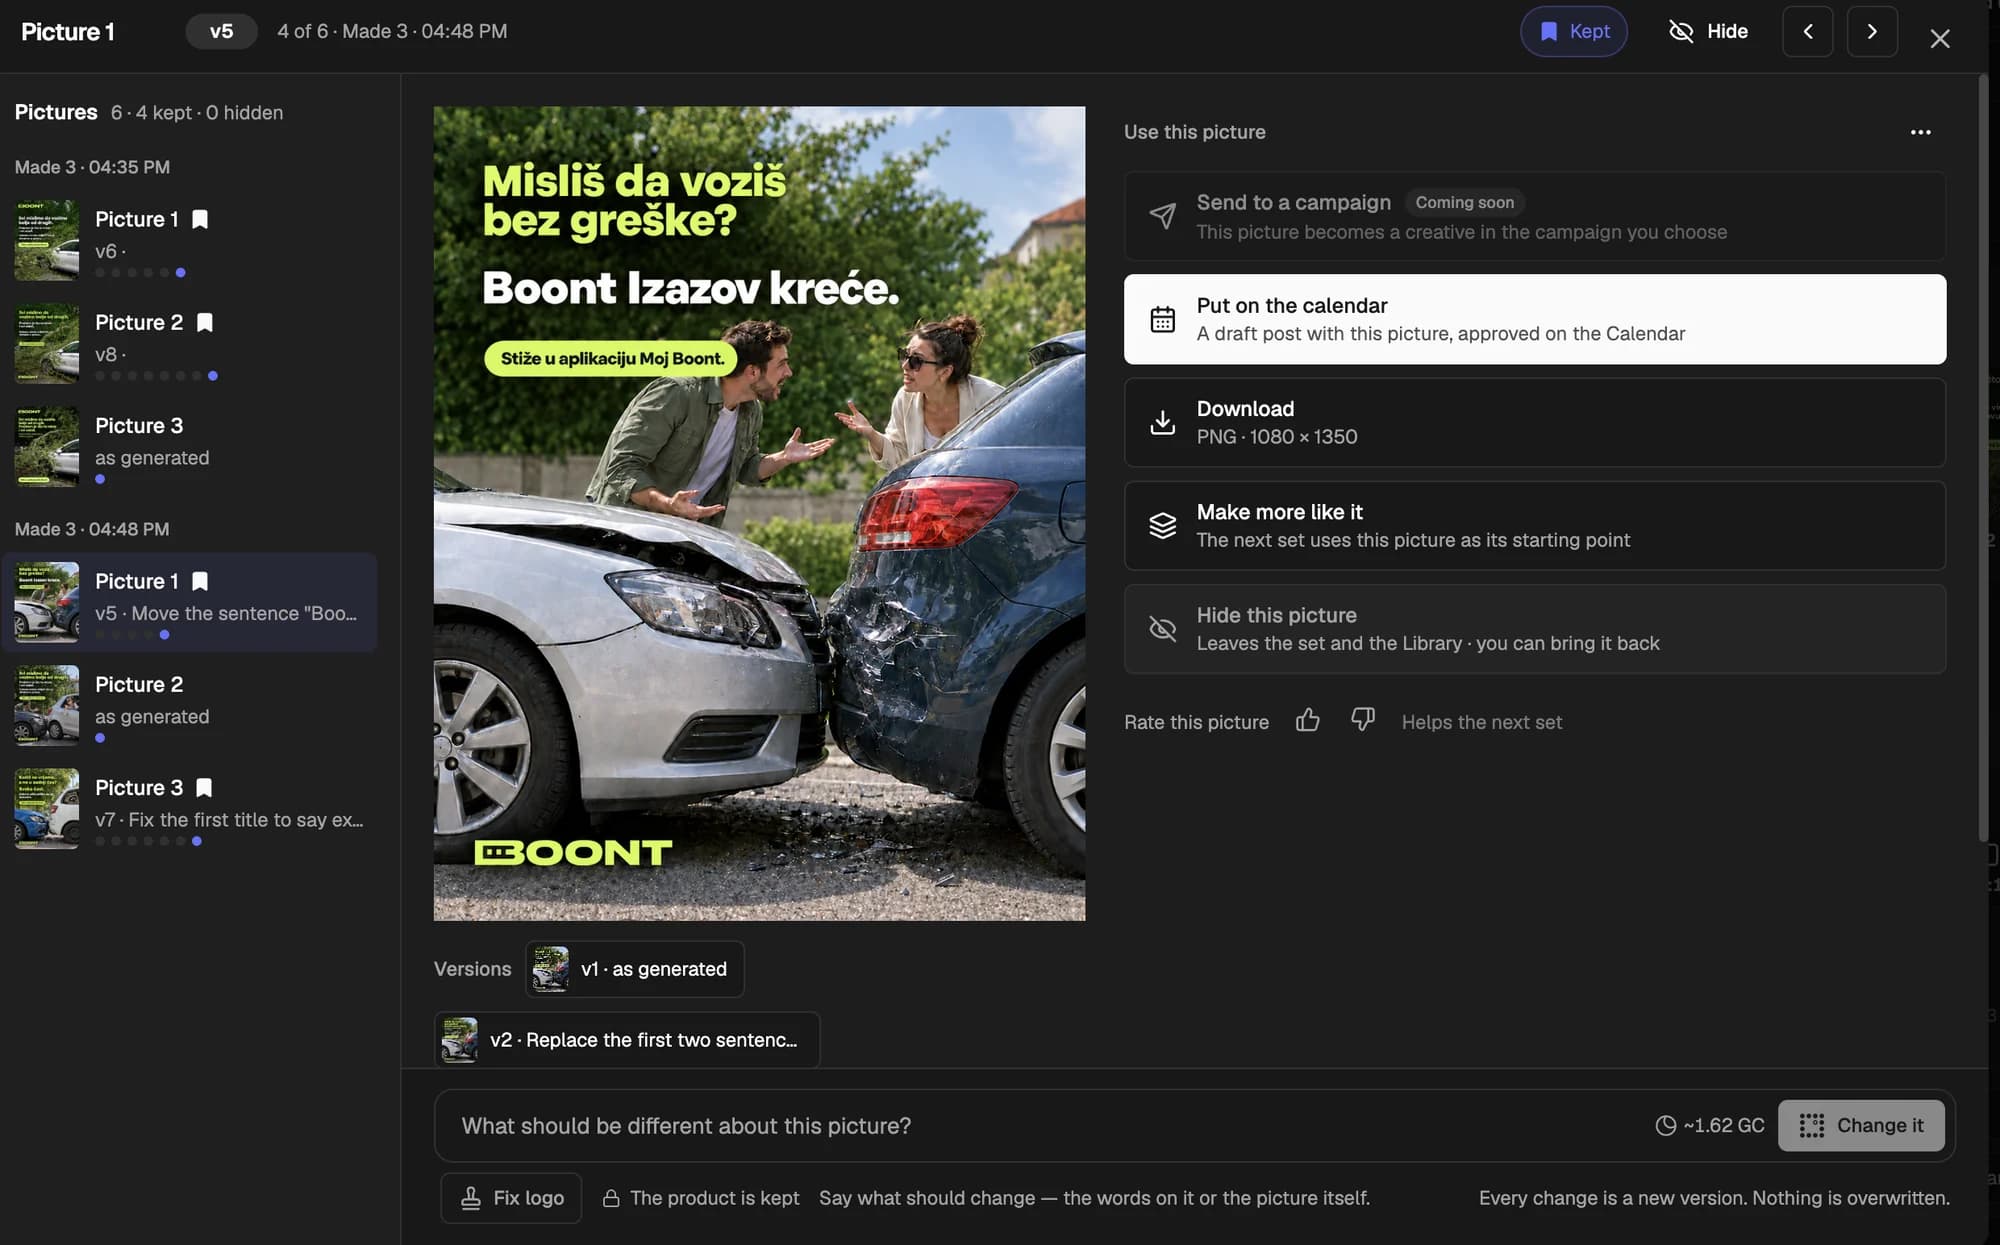
Task: Click the lock icon by 'The product is kept'
Action: 611,1197
